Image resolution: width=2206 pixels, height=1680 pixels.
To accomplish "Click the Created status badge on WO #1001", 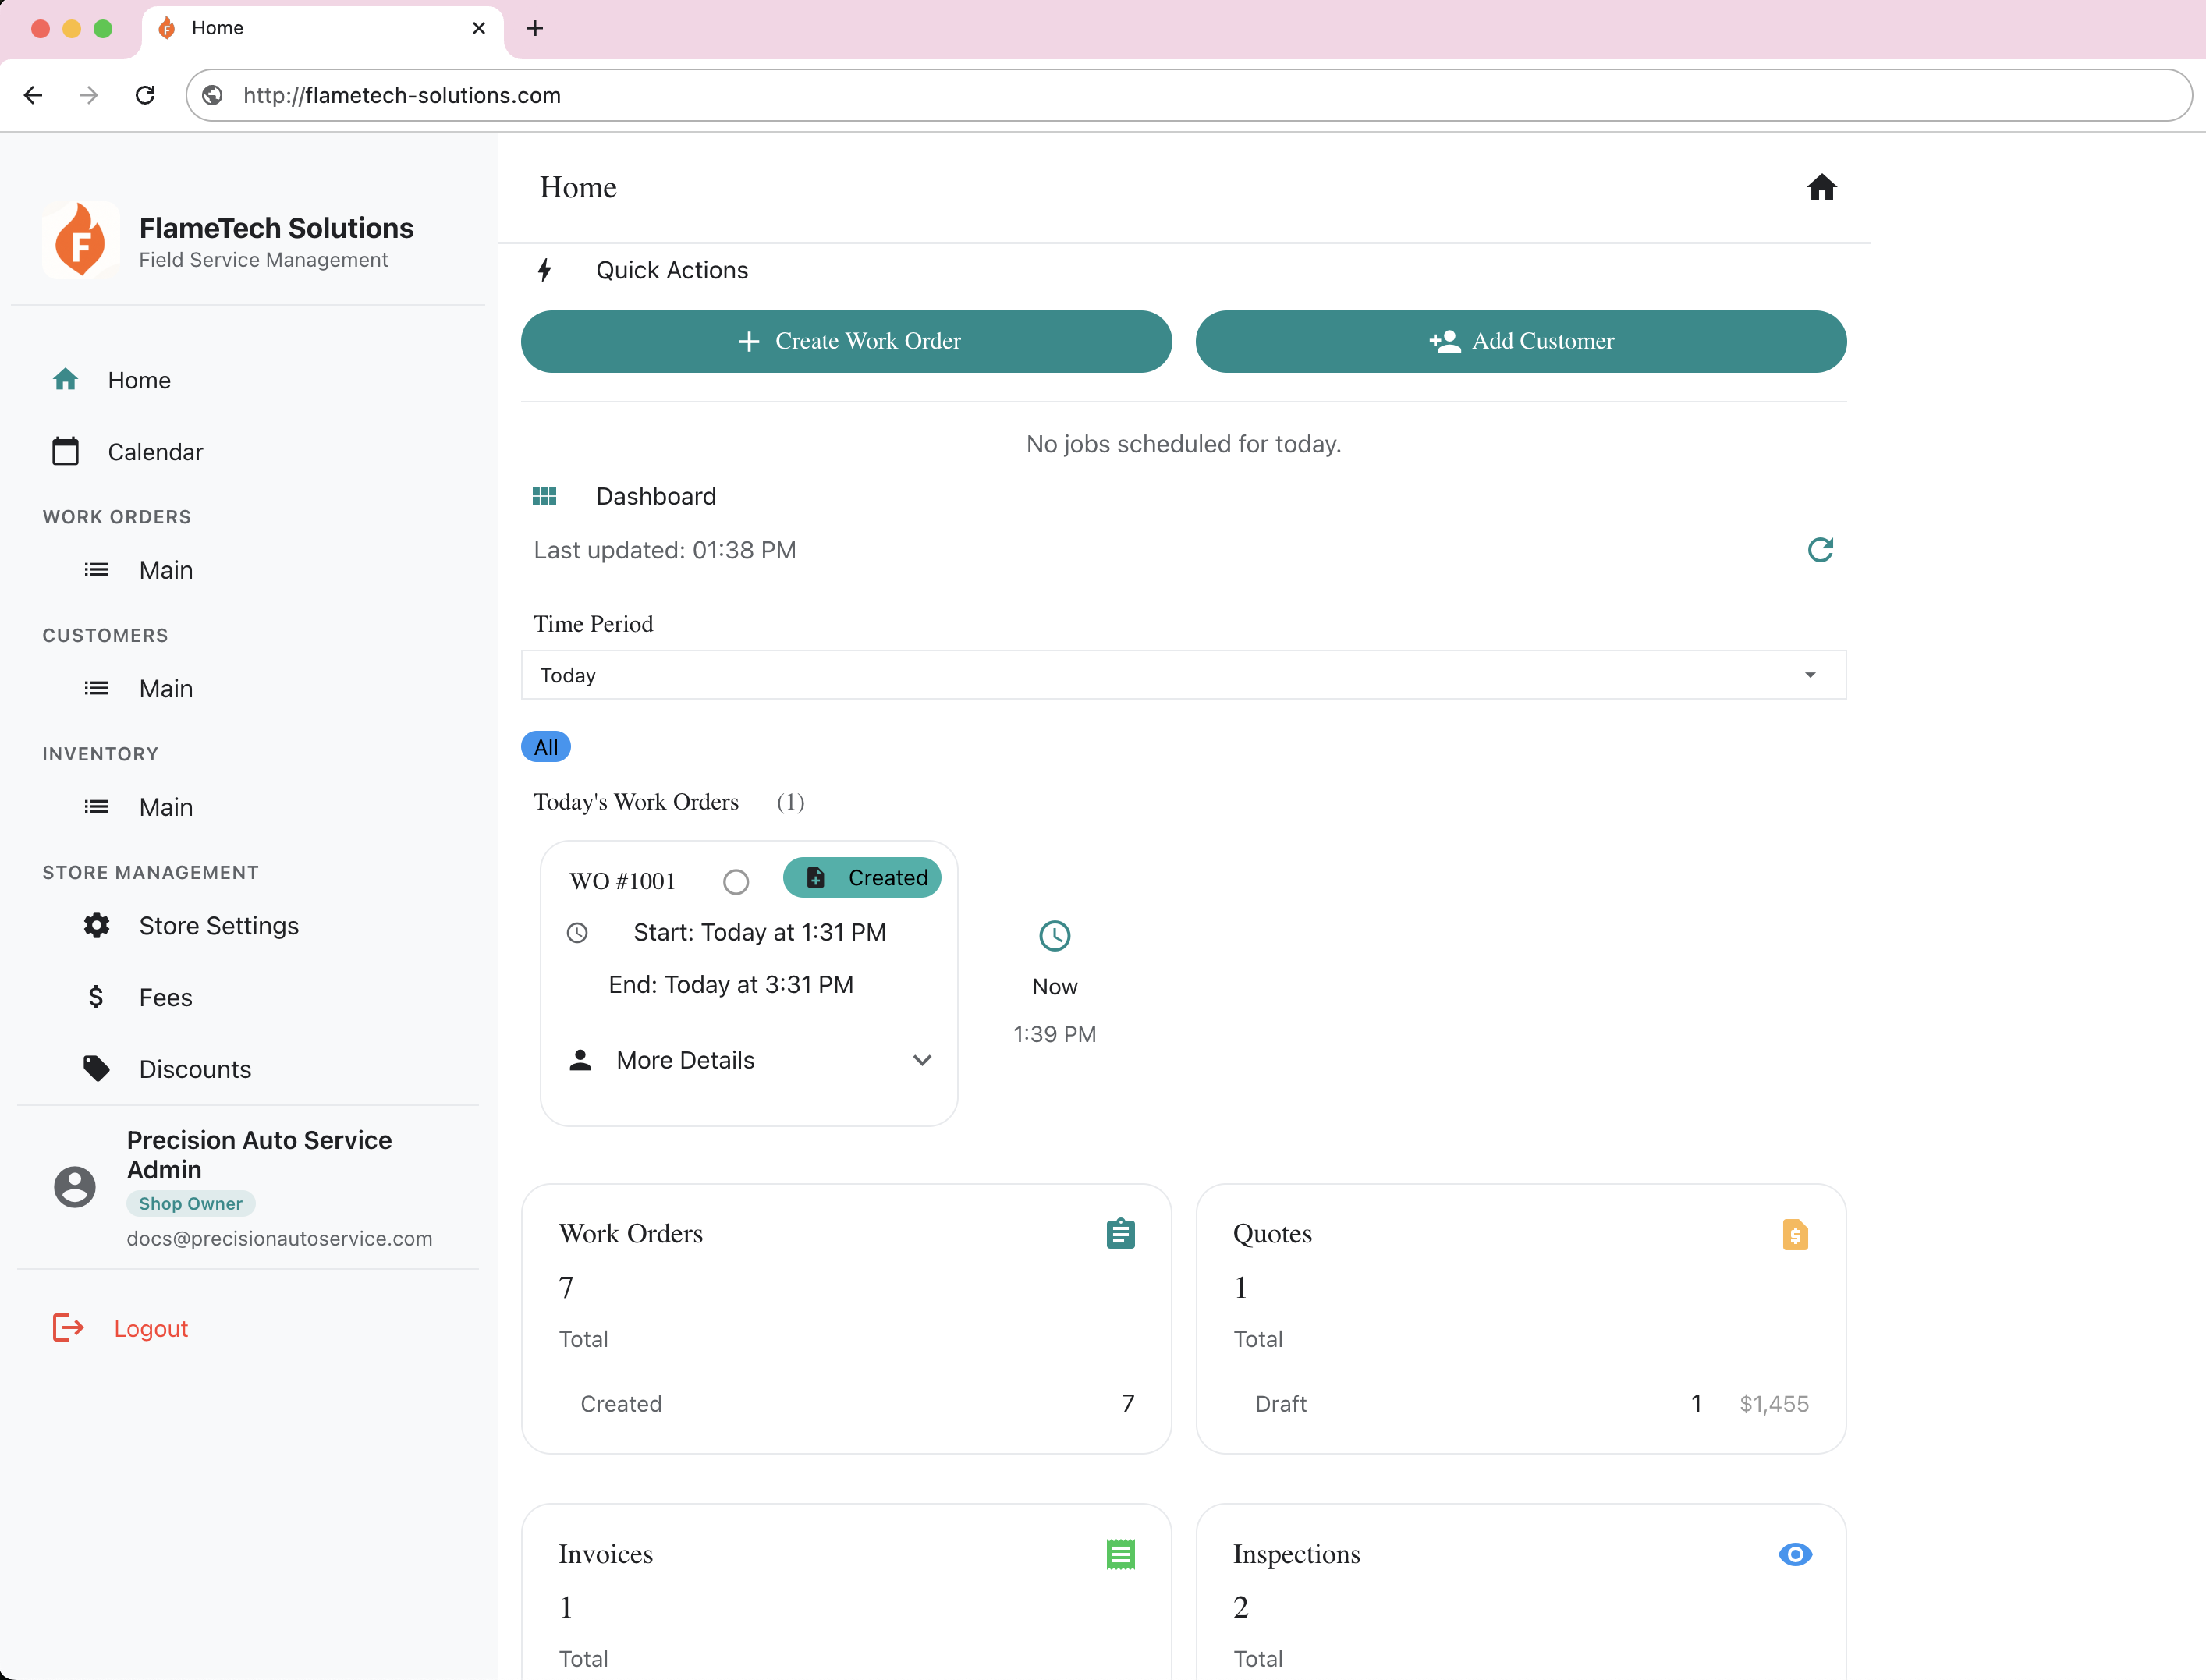I will pos(862,877).
